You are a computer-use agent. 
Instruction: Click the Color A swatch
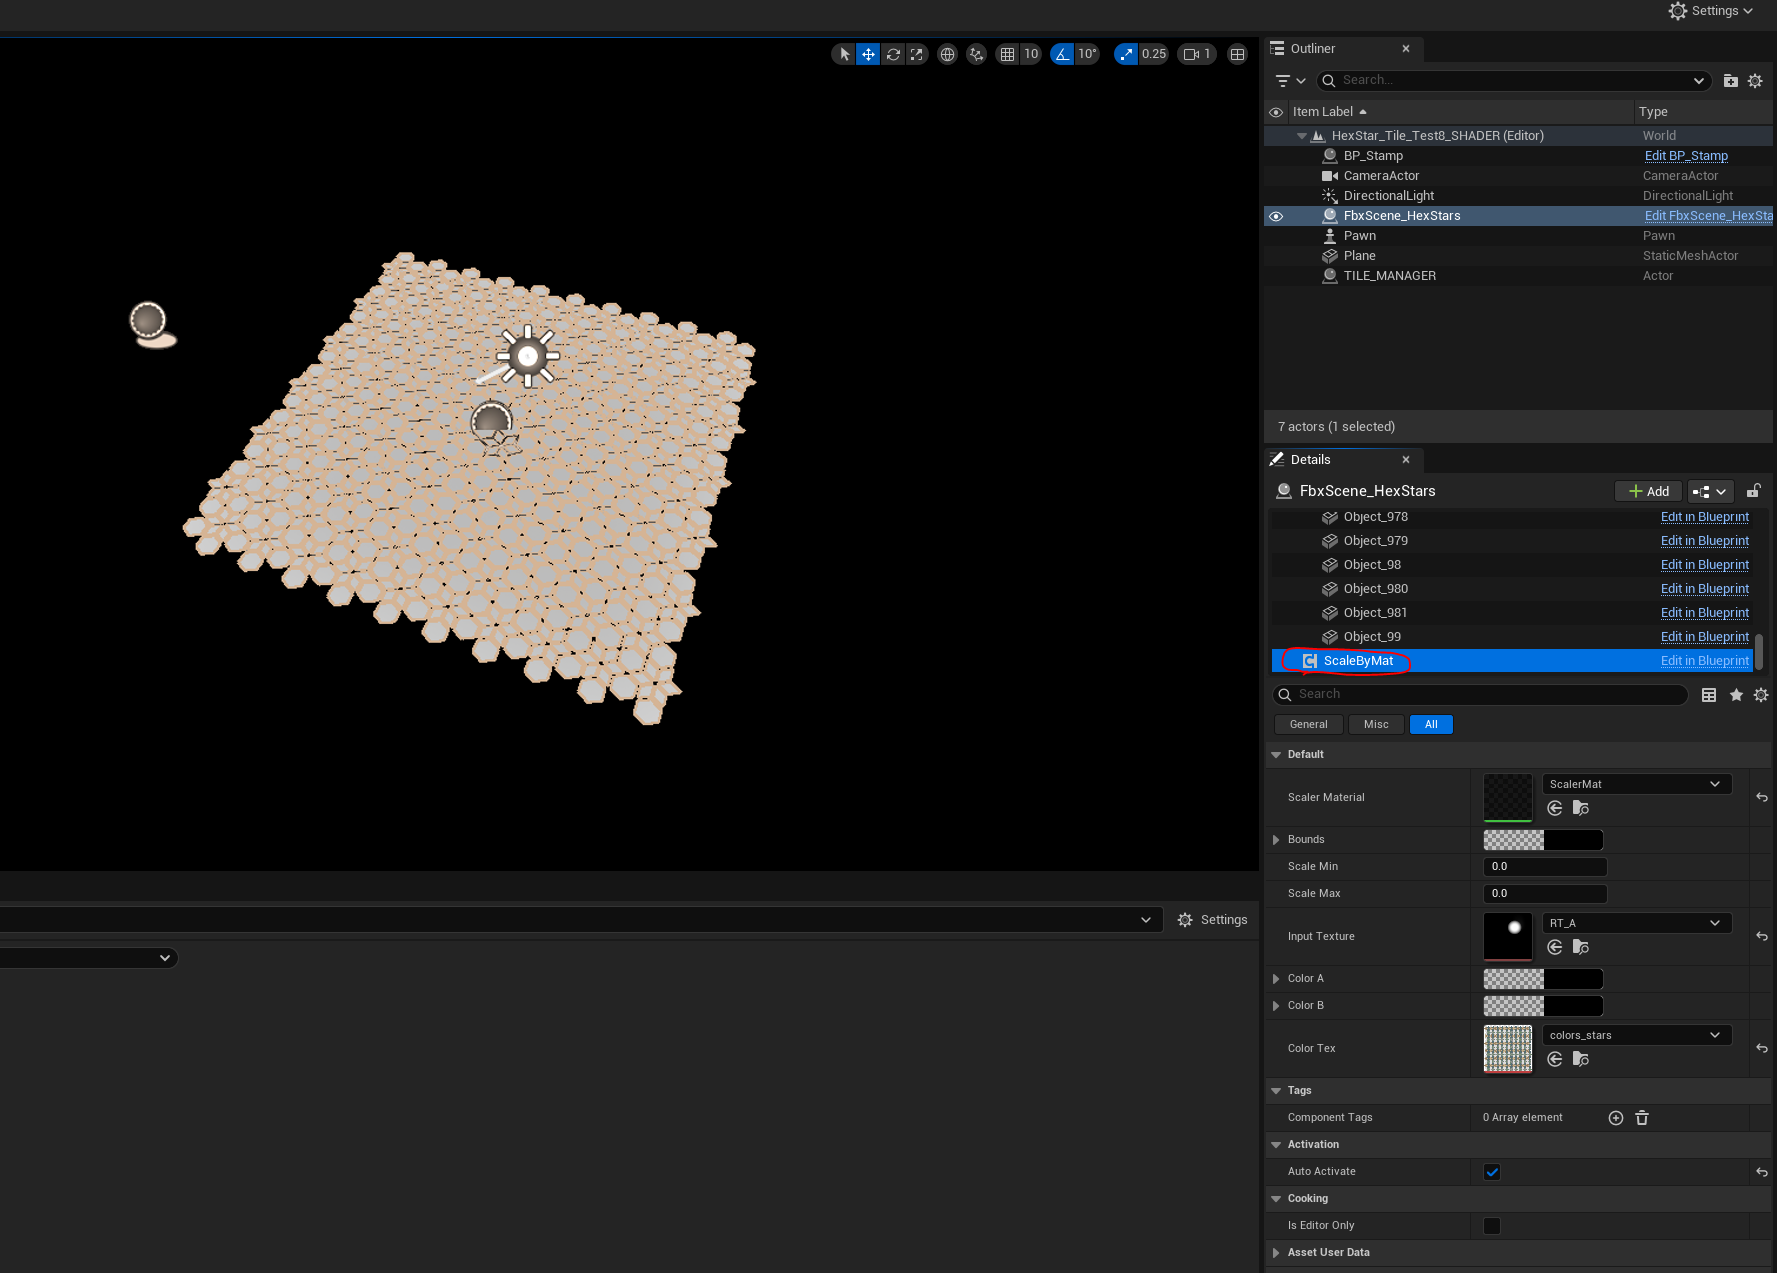coord(1542,979)
